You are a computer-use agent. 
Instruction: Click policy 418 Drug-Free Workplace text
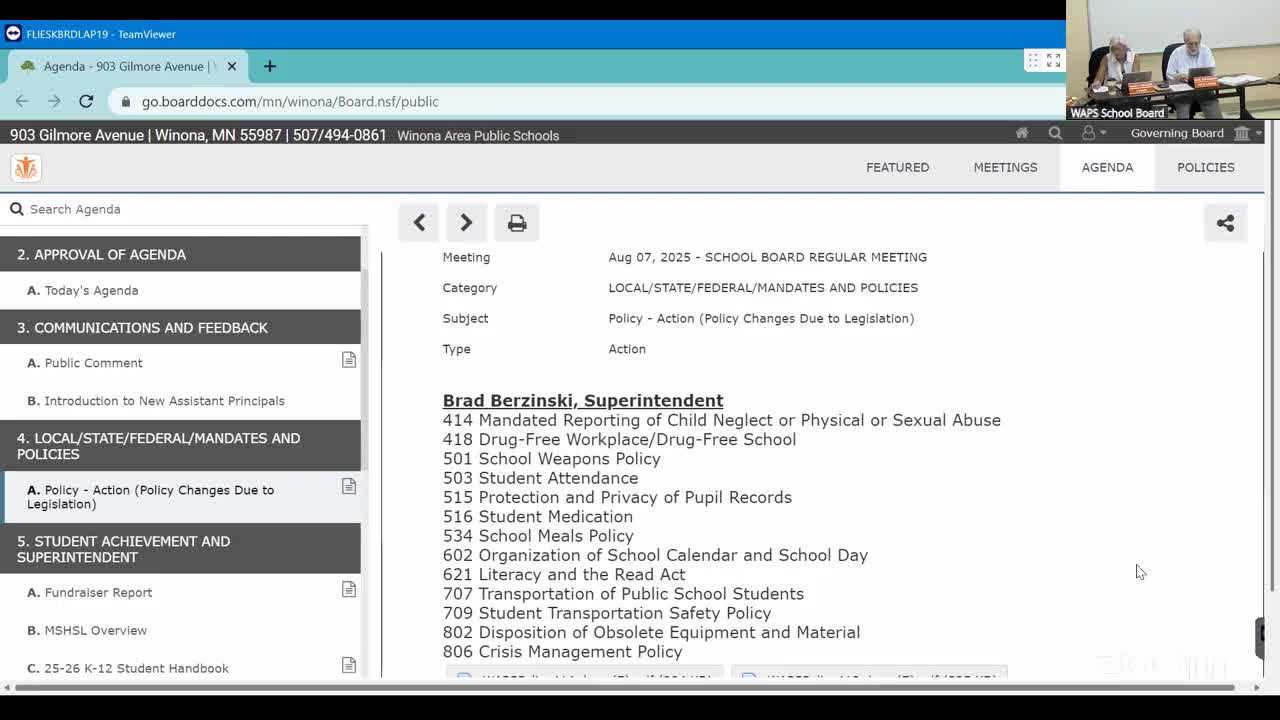tap(620, 439)
